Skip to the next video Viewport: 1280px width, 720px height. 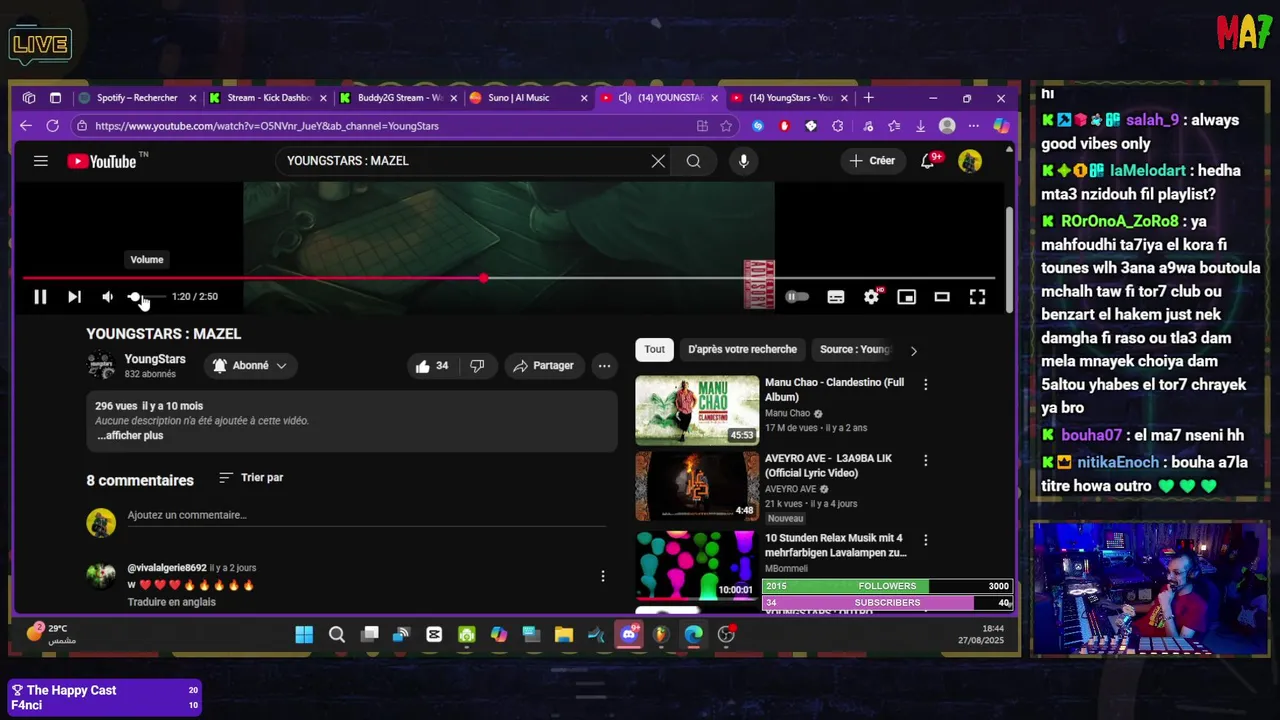point(74,297)
